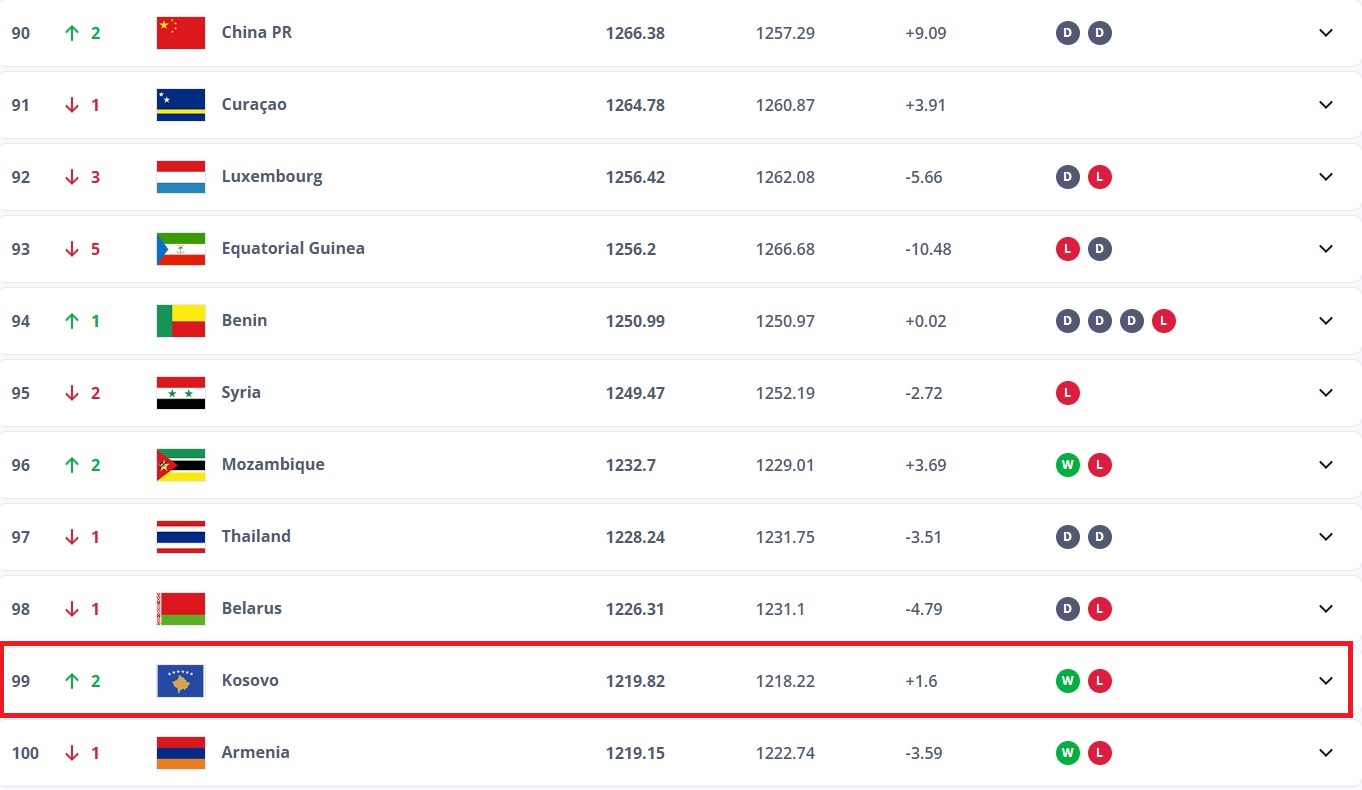This screenshot has width=1362, height=790.
Task: Click Kosovo's green W match badge
Action: pyautogui.click(x=1068, y=681)
